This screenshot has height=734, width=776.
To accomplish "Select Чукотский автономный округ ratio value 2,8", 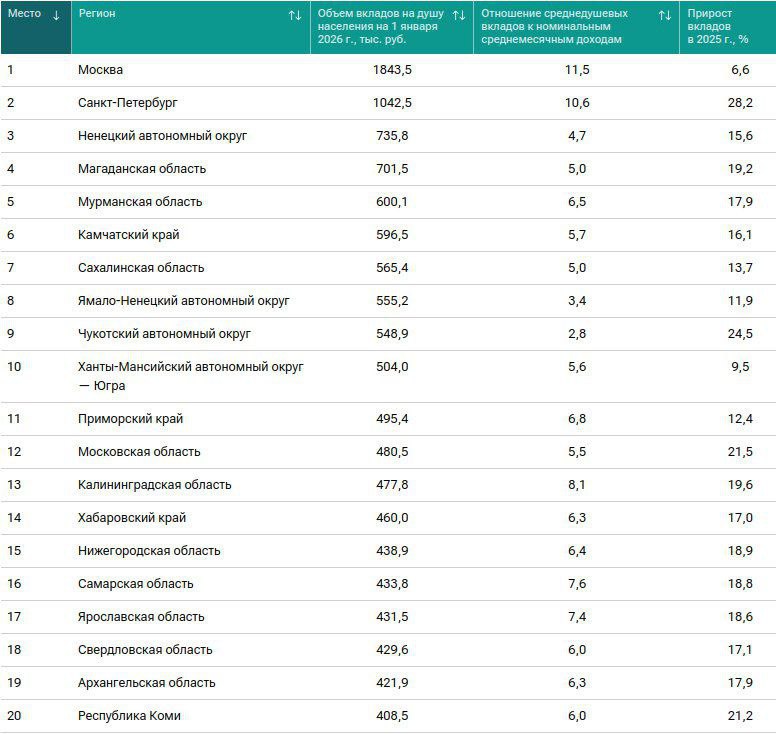I will click(x=577, y=334).
